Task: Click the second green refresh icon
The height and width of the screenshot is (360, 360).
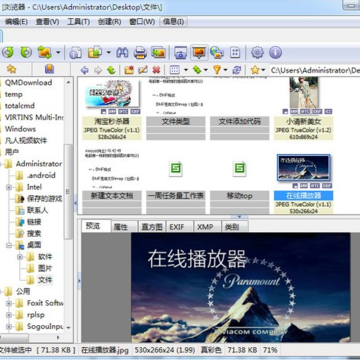Action: pos(26,52)
